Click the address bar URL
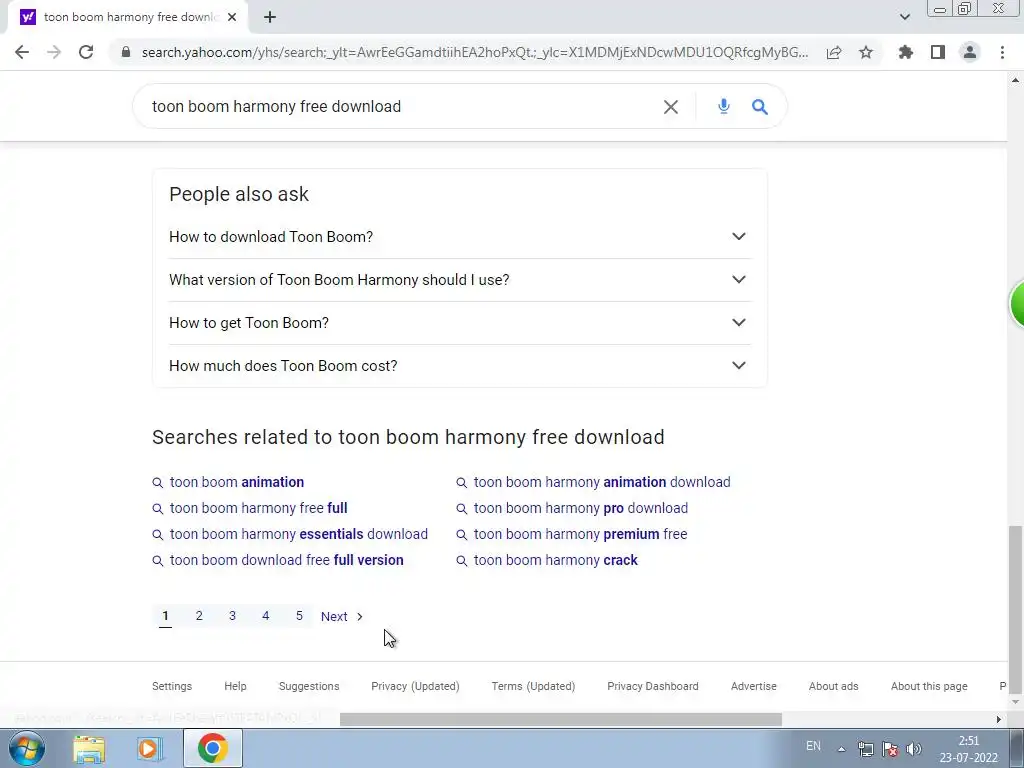 click(x=475, y=52)
